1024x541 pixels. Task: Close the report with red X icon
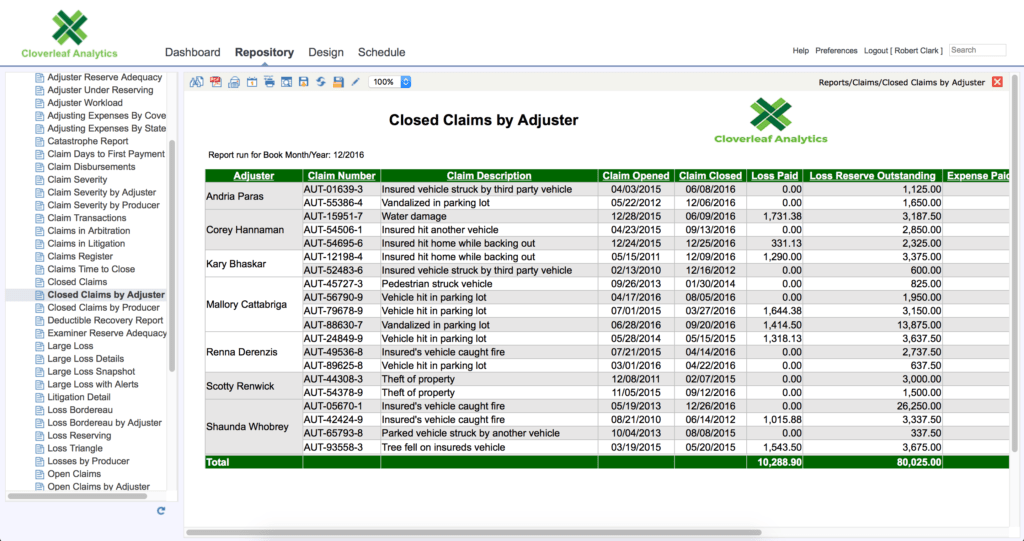coord(997,82)
